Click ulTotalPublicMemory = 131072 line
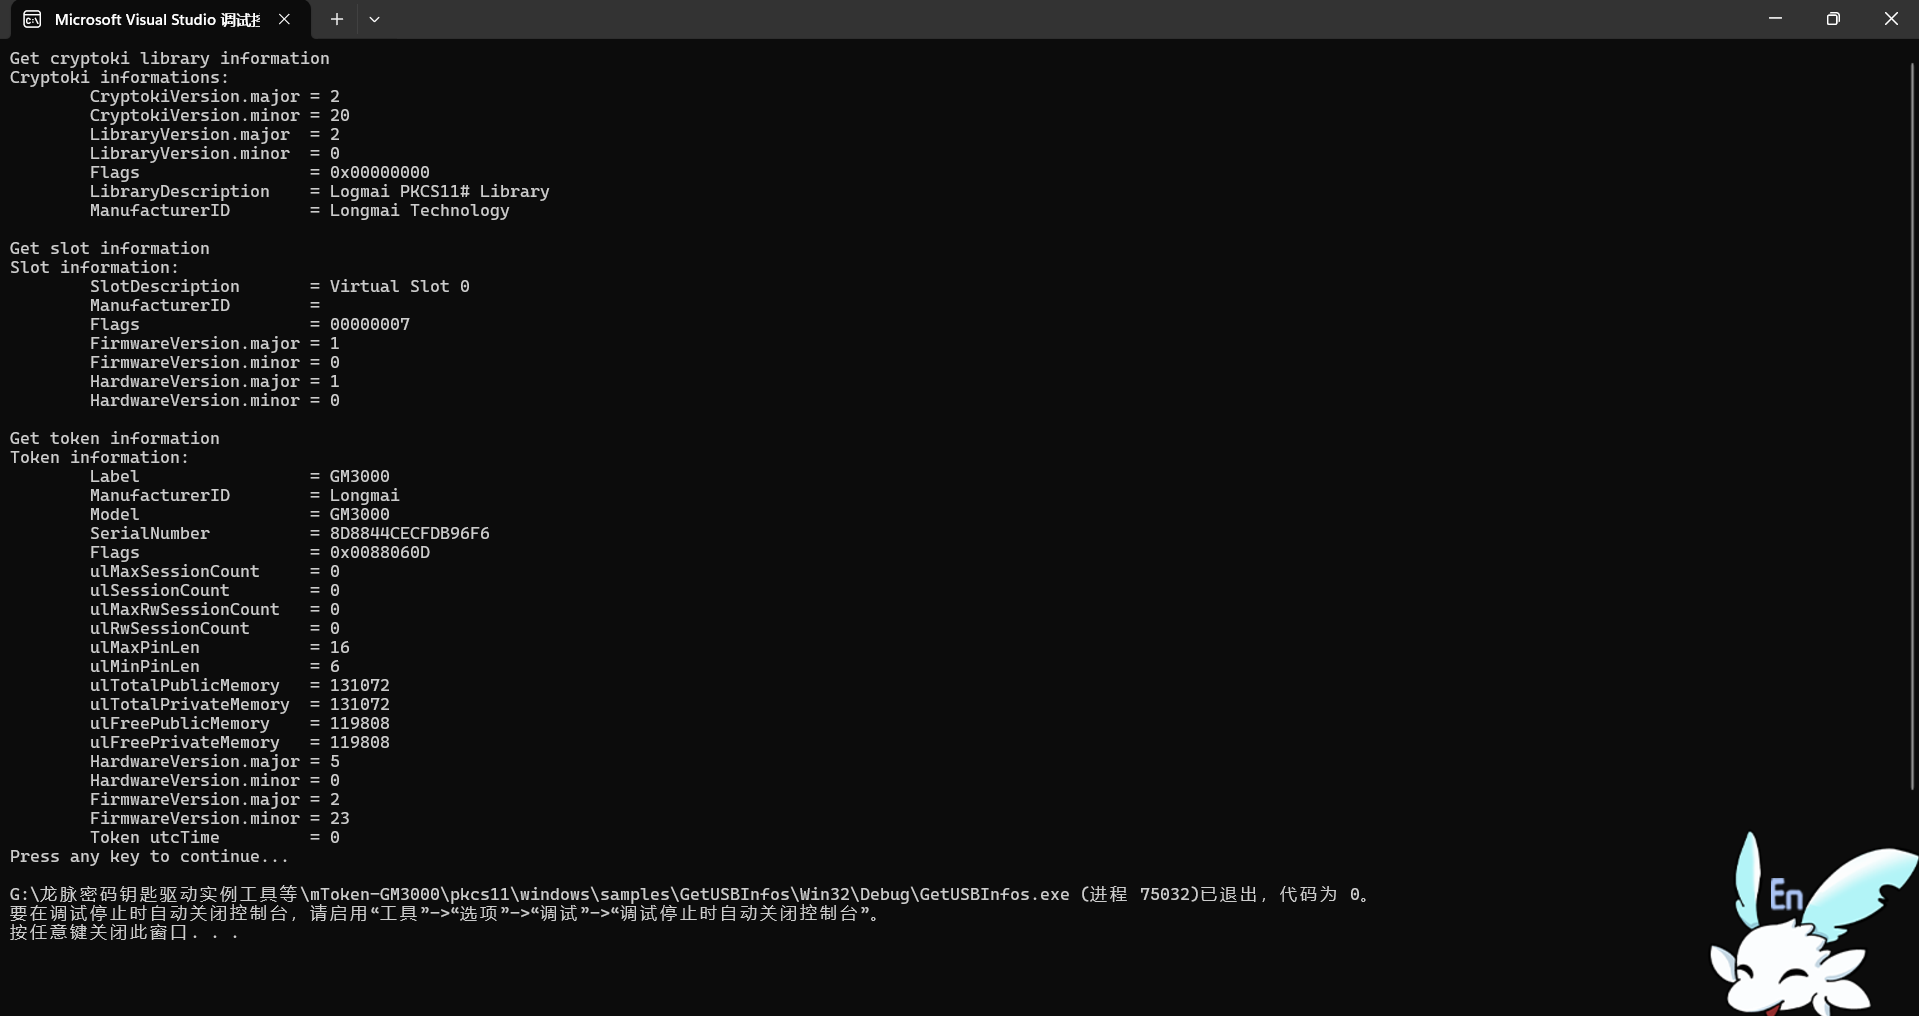The width and height of the screenshot is (1919, 1016). click(x=240, y=685)
